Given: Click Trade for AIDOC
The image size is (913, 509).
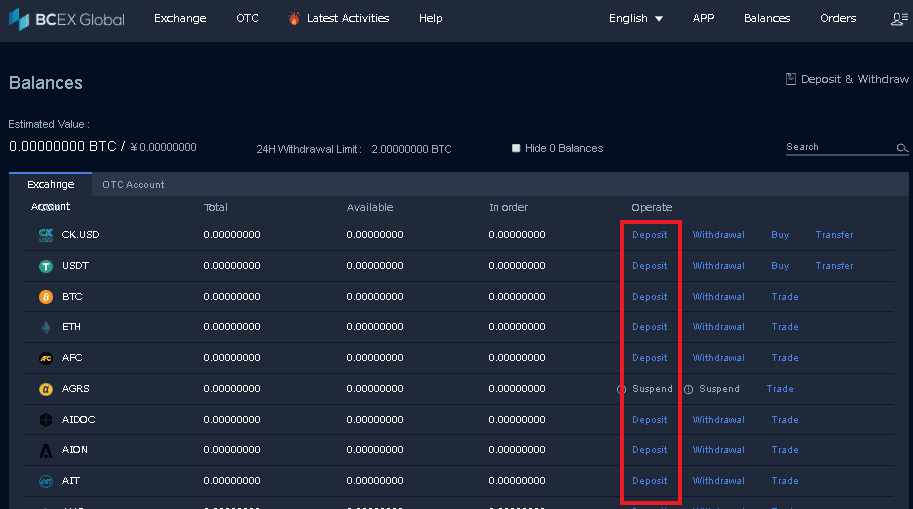Looking at the screenshot, I should coord(785,419).
